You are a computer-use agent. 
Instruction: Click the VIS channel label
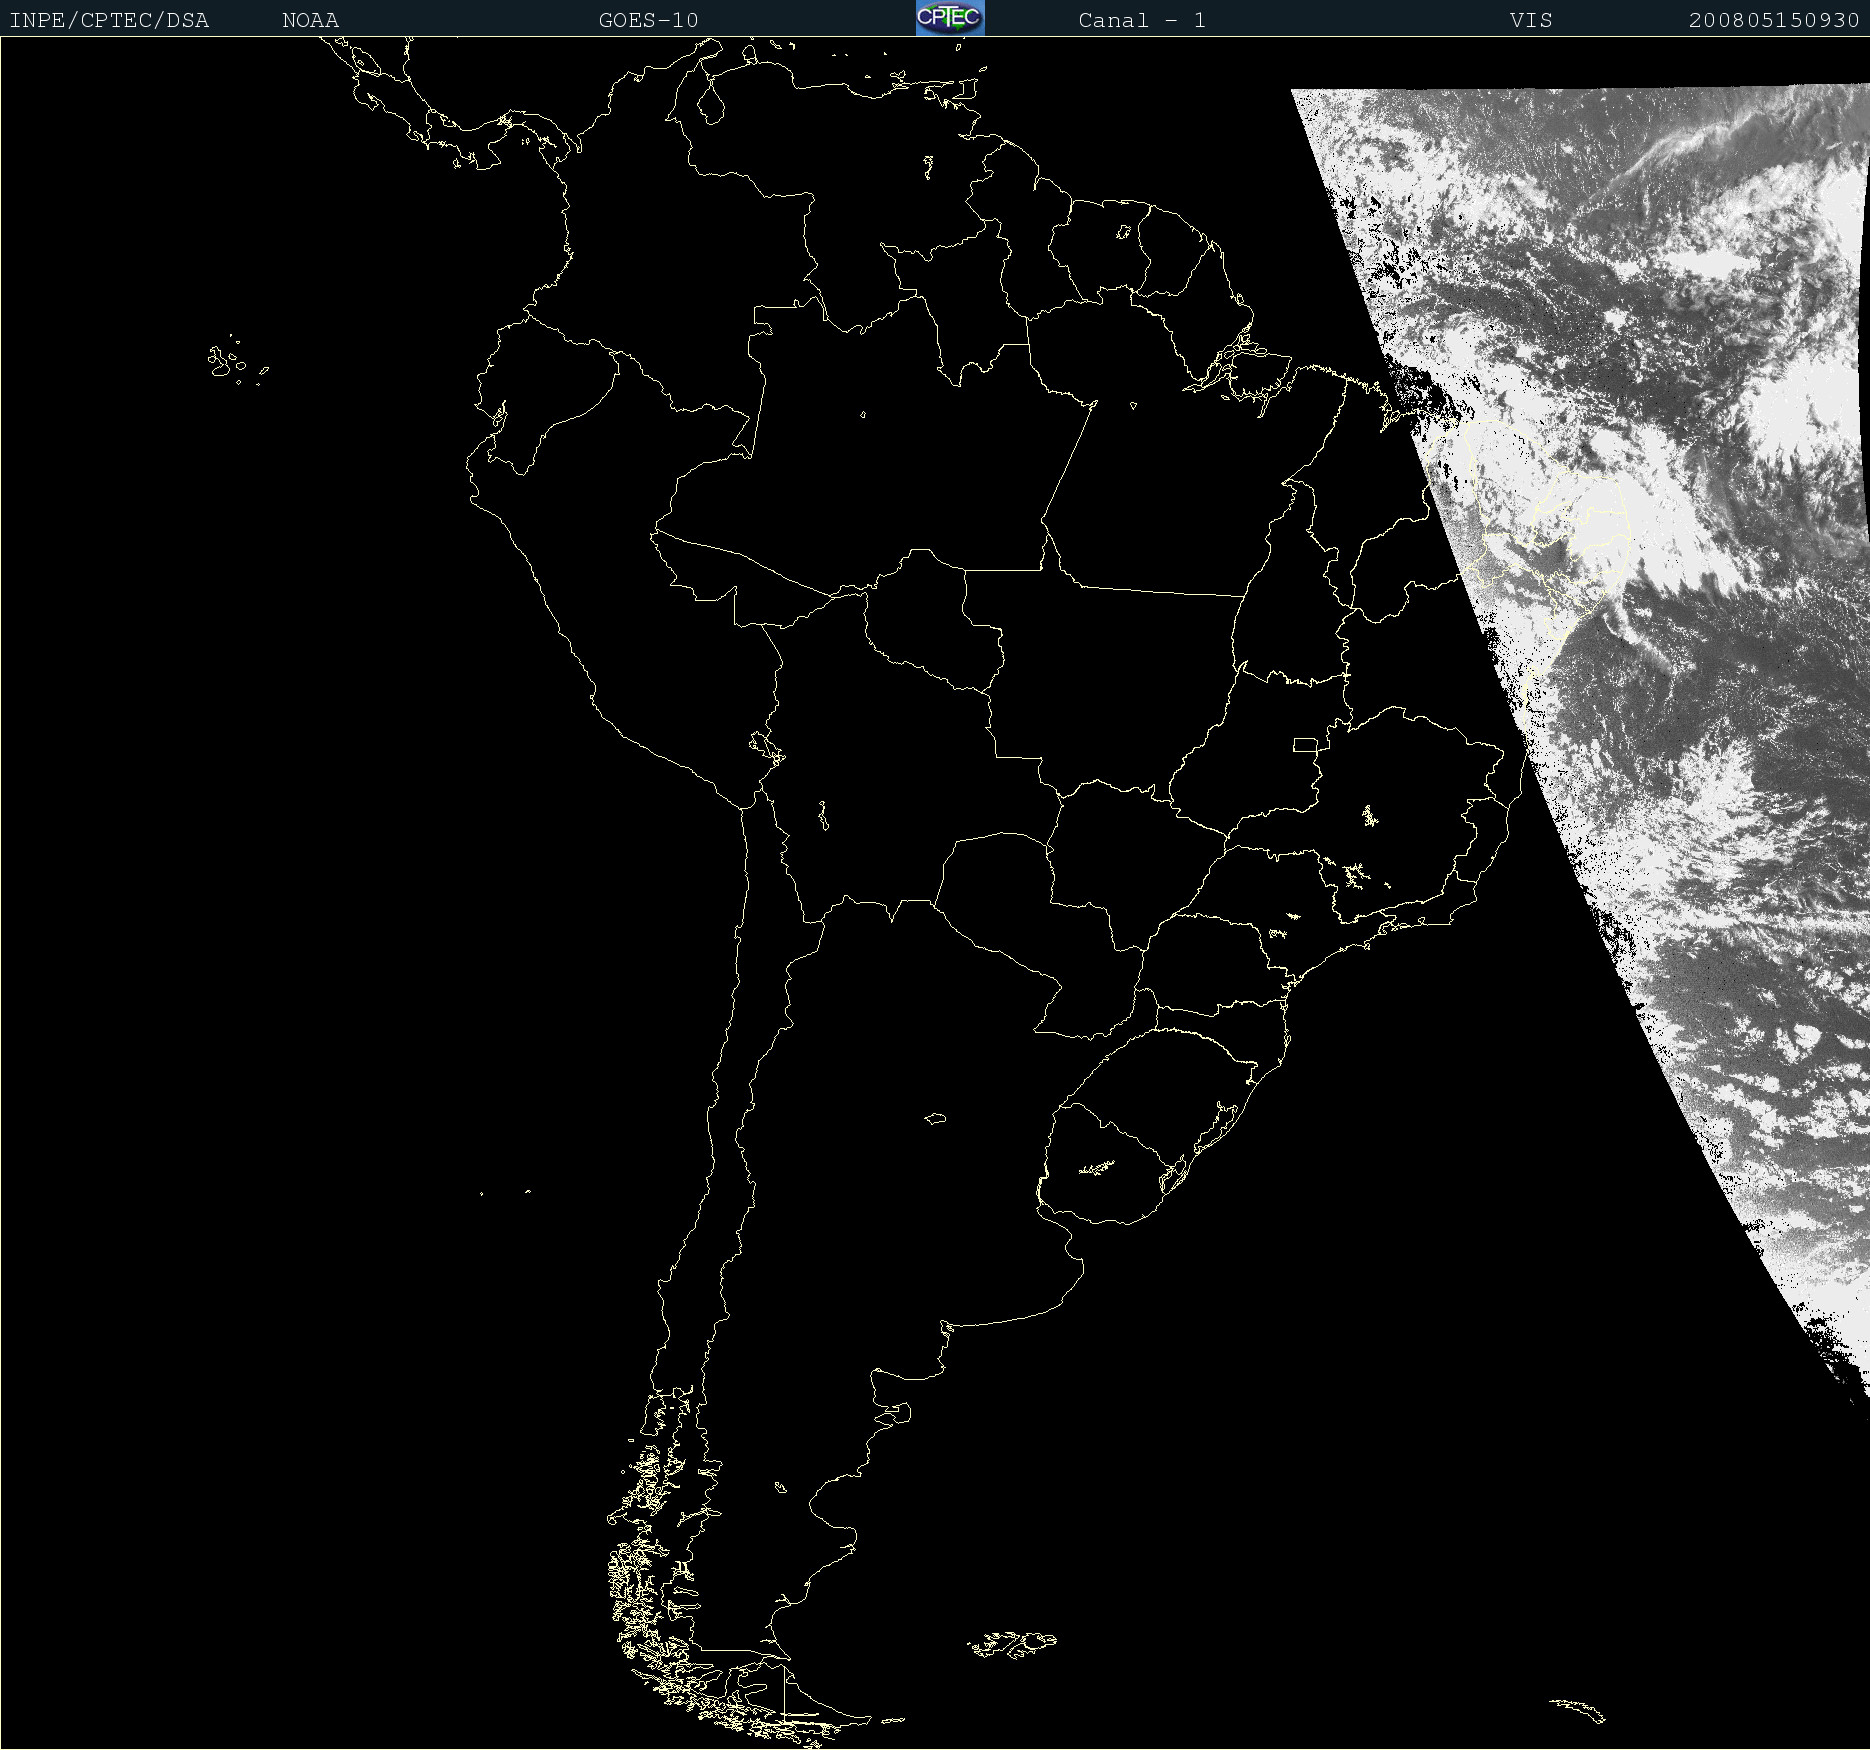[1531, 20]
